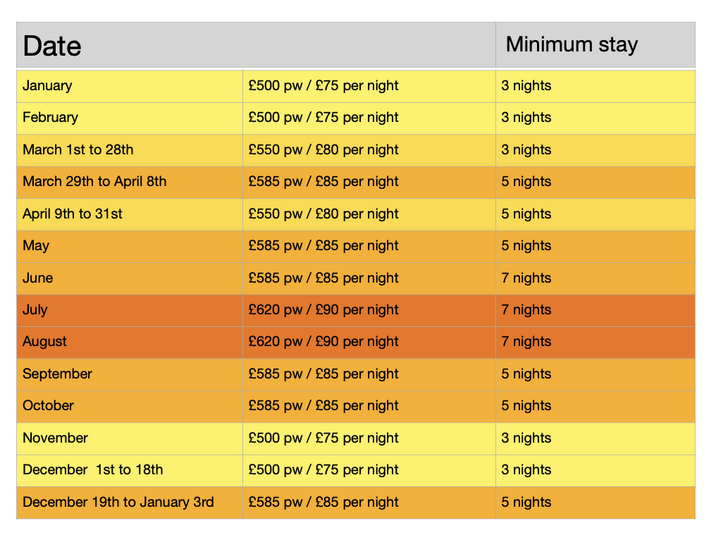Click the March 1st to 28th cell
Viewport: 716px width, 542px height.
[78, 150]
